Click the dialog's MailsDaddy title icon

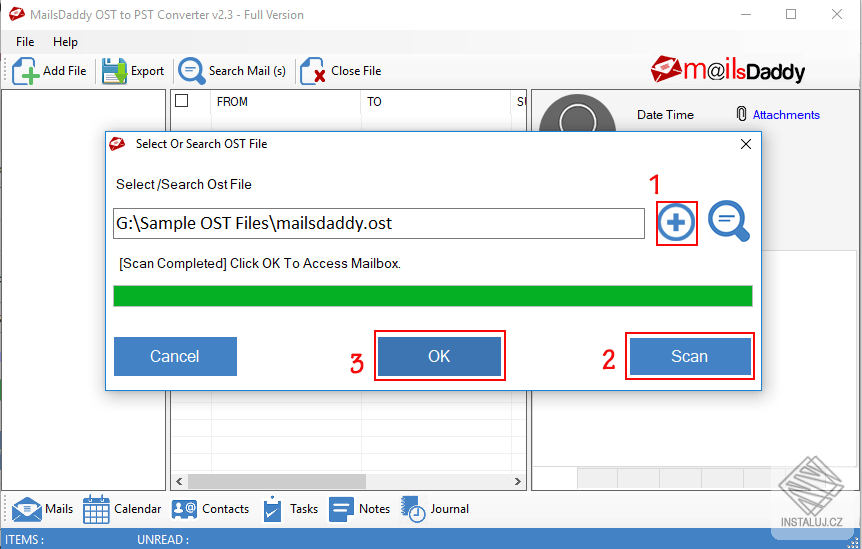coord(117,144)
